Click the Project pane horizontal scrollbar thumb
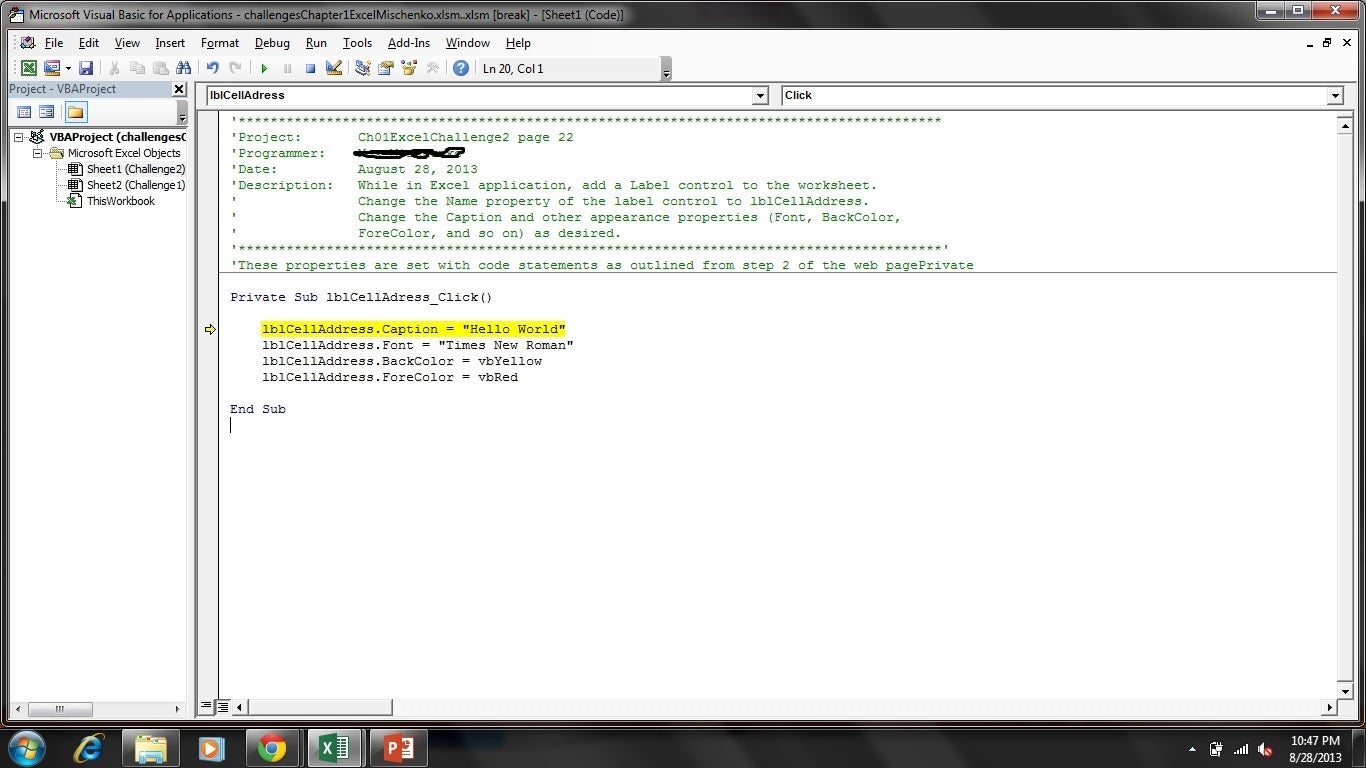 [60, 709]
